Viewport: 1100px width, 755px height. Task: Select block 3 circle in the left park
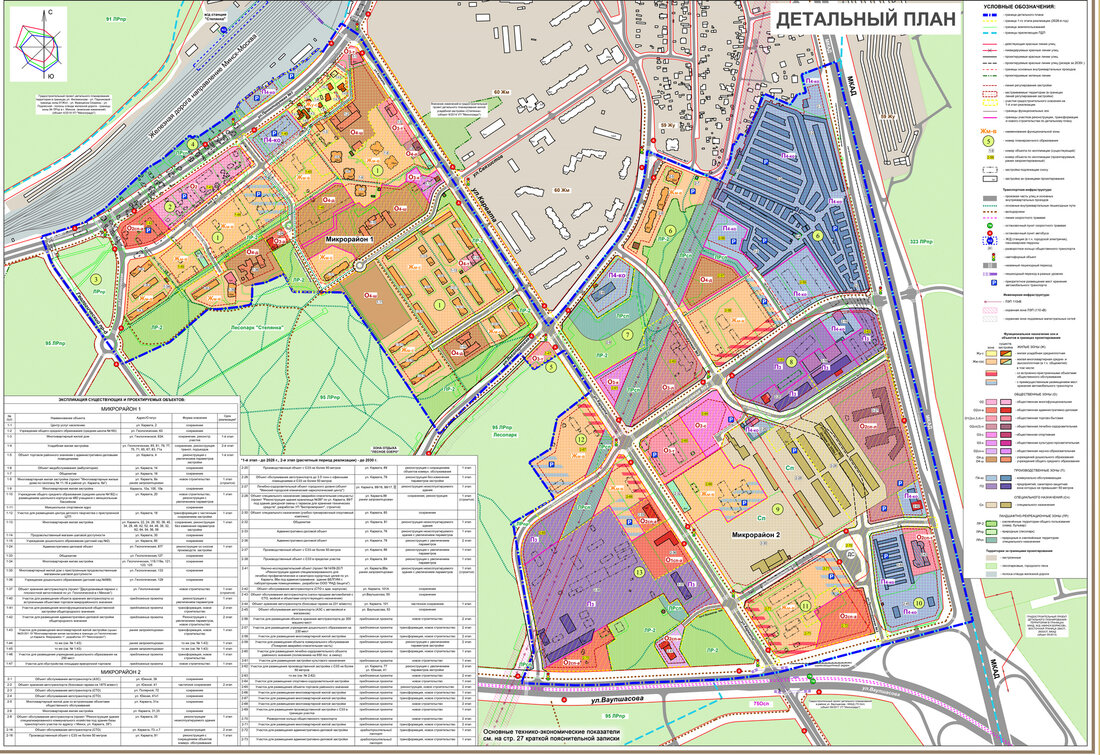(x=97, y=279)
